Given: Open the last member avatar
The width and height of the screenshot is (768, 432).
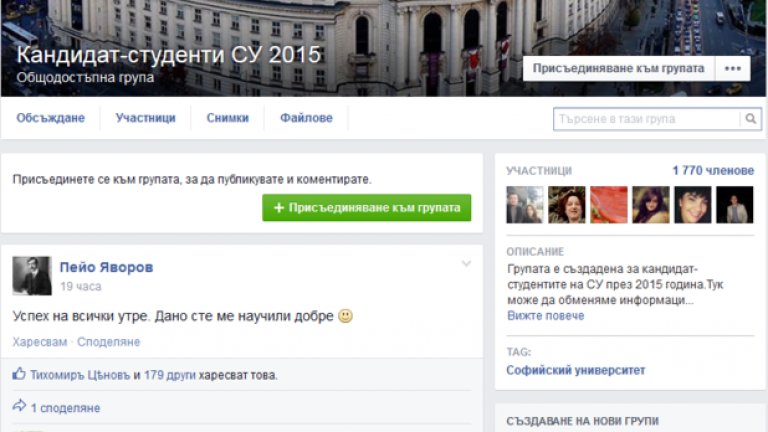Looking at the screenshot, I should [735, 205].
